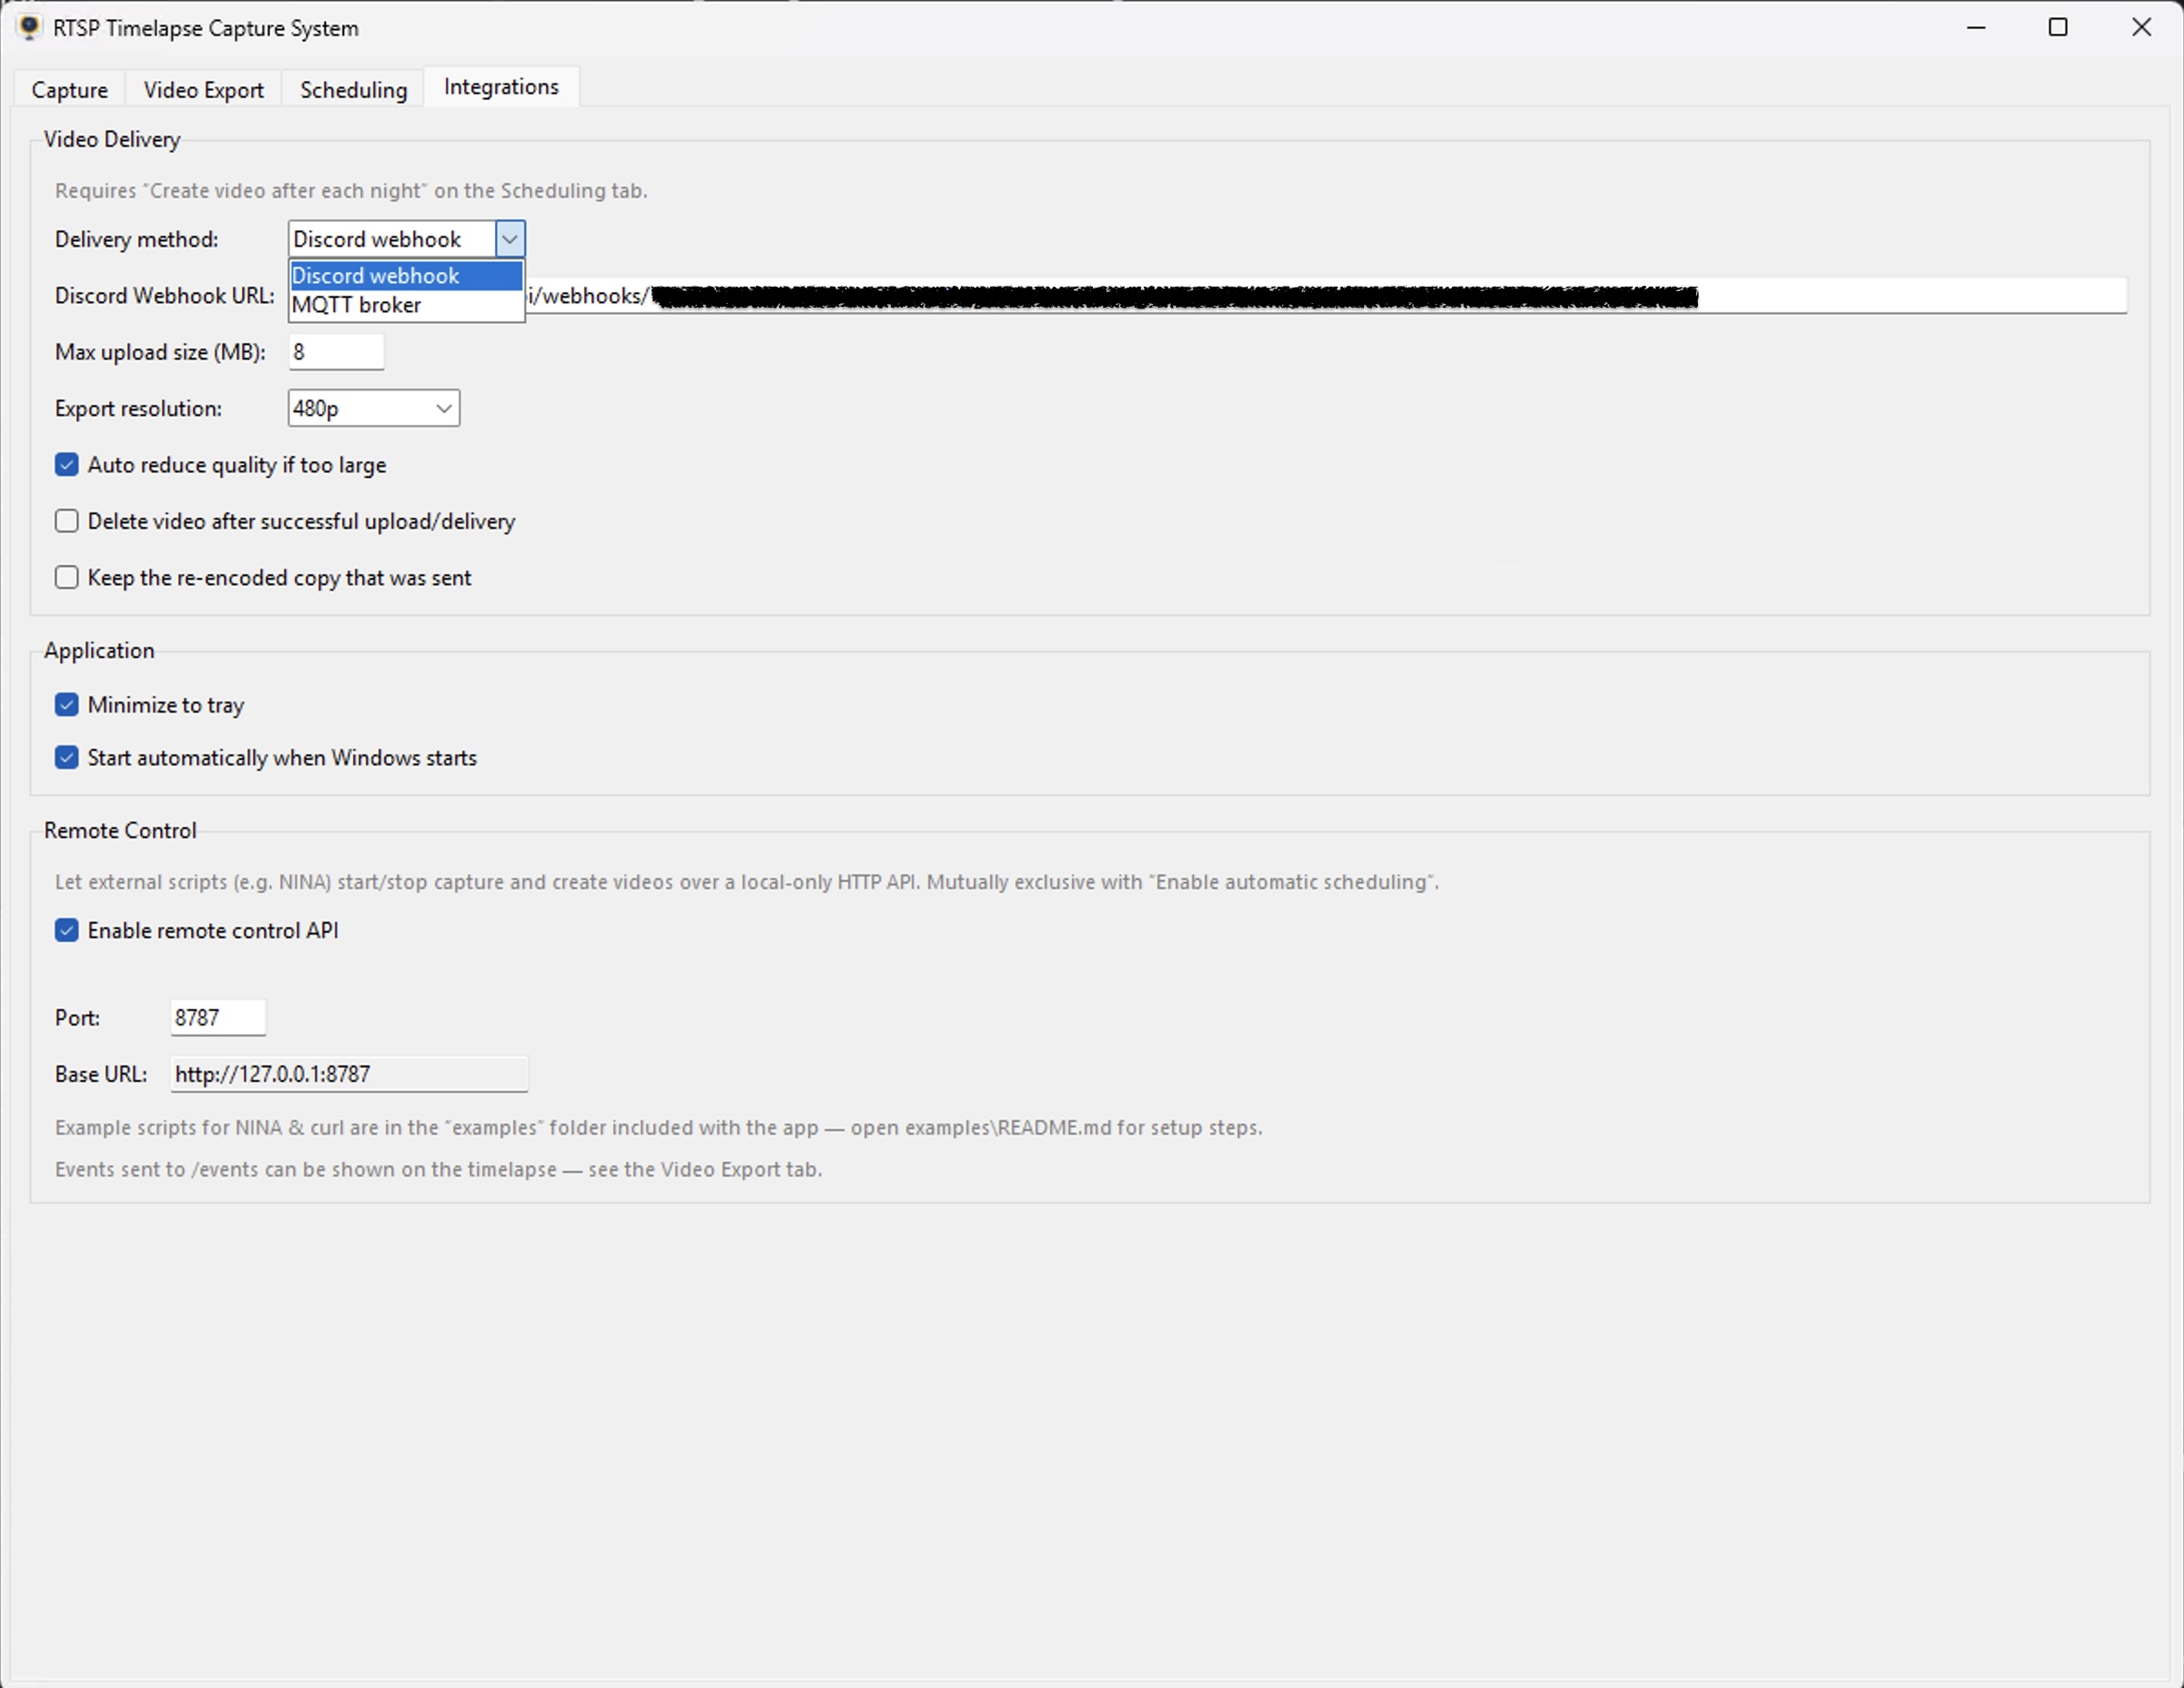Click the Base URL field
2184x1688 pixels.
click(349, 1074)
